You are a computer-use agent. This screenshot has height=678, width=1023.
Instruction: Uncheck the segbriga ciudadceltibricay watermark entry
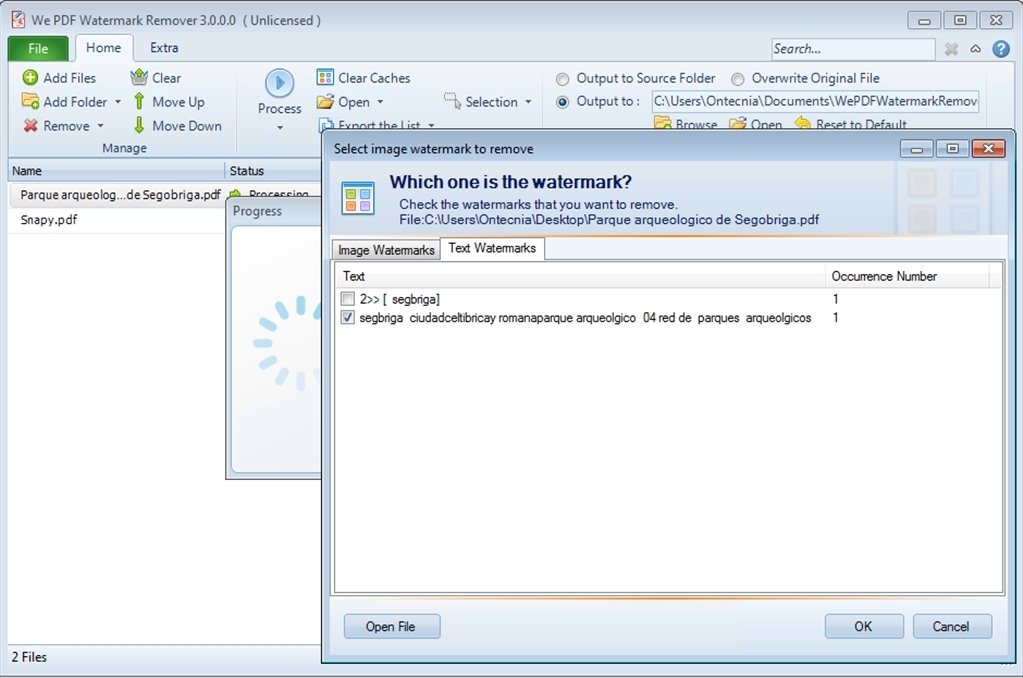click(346, 318)
